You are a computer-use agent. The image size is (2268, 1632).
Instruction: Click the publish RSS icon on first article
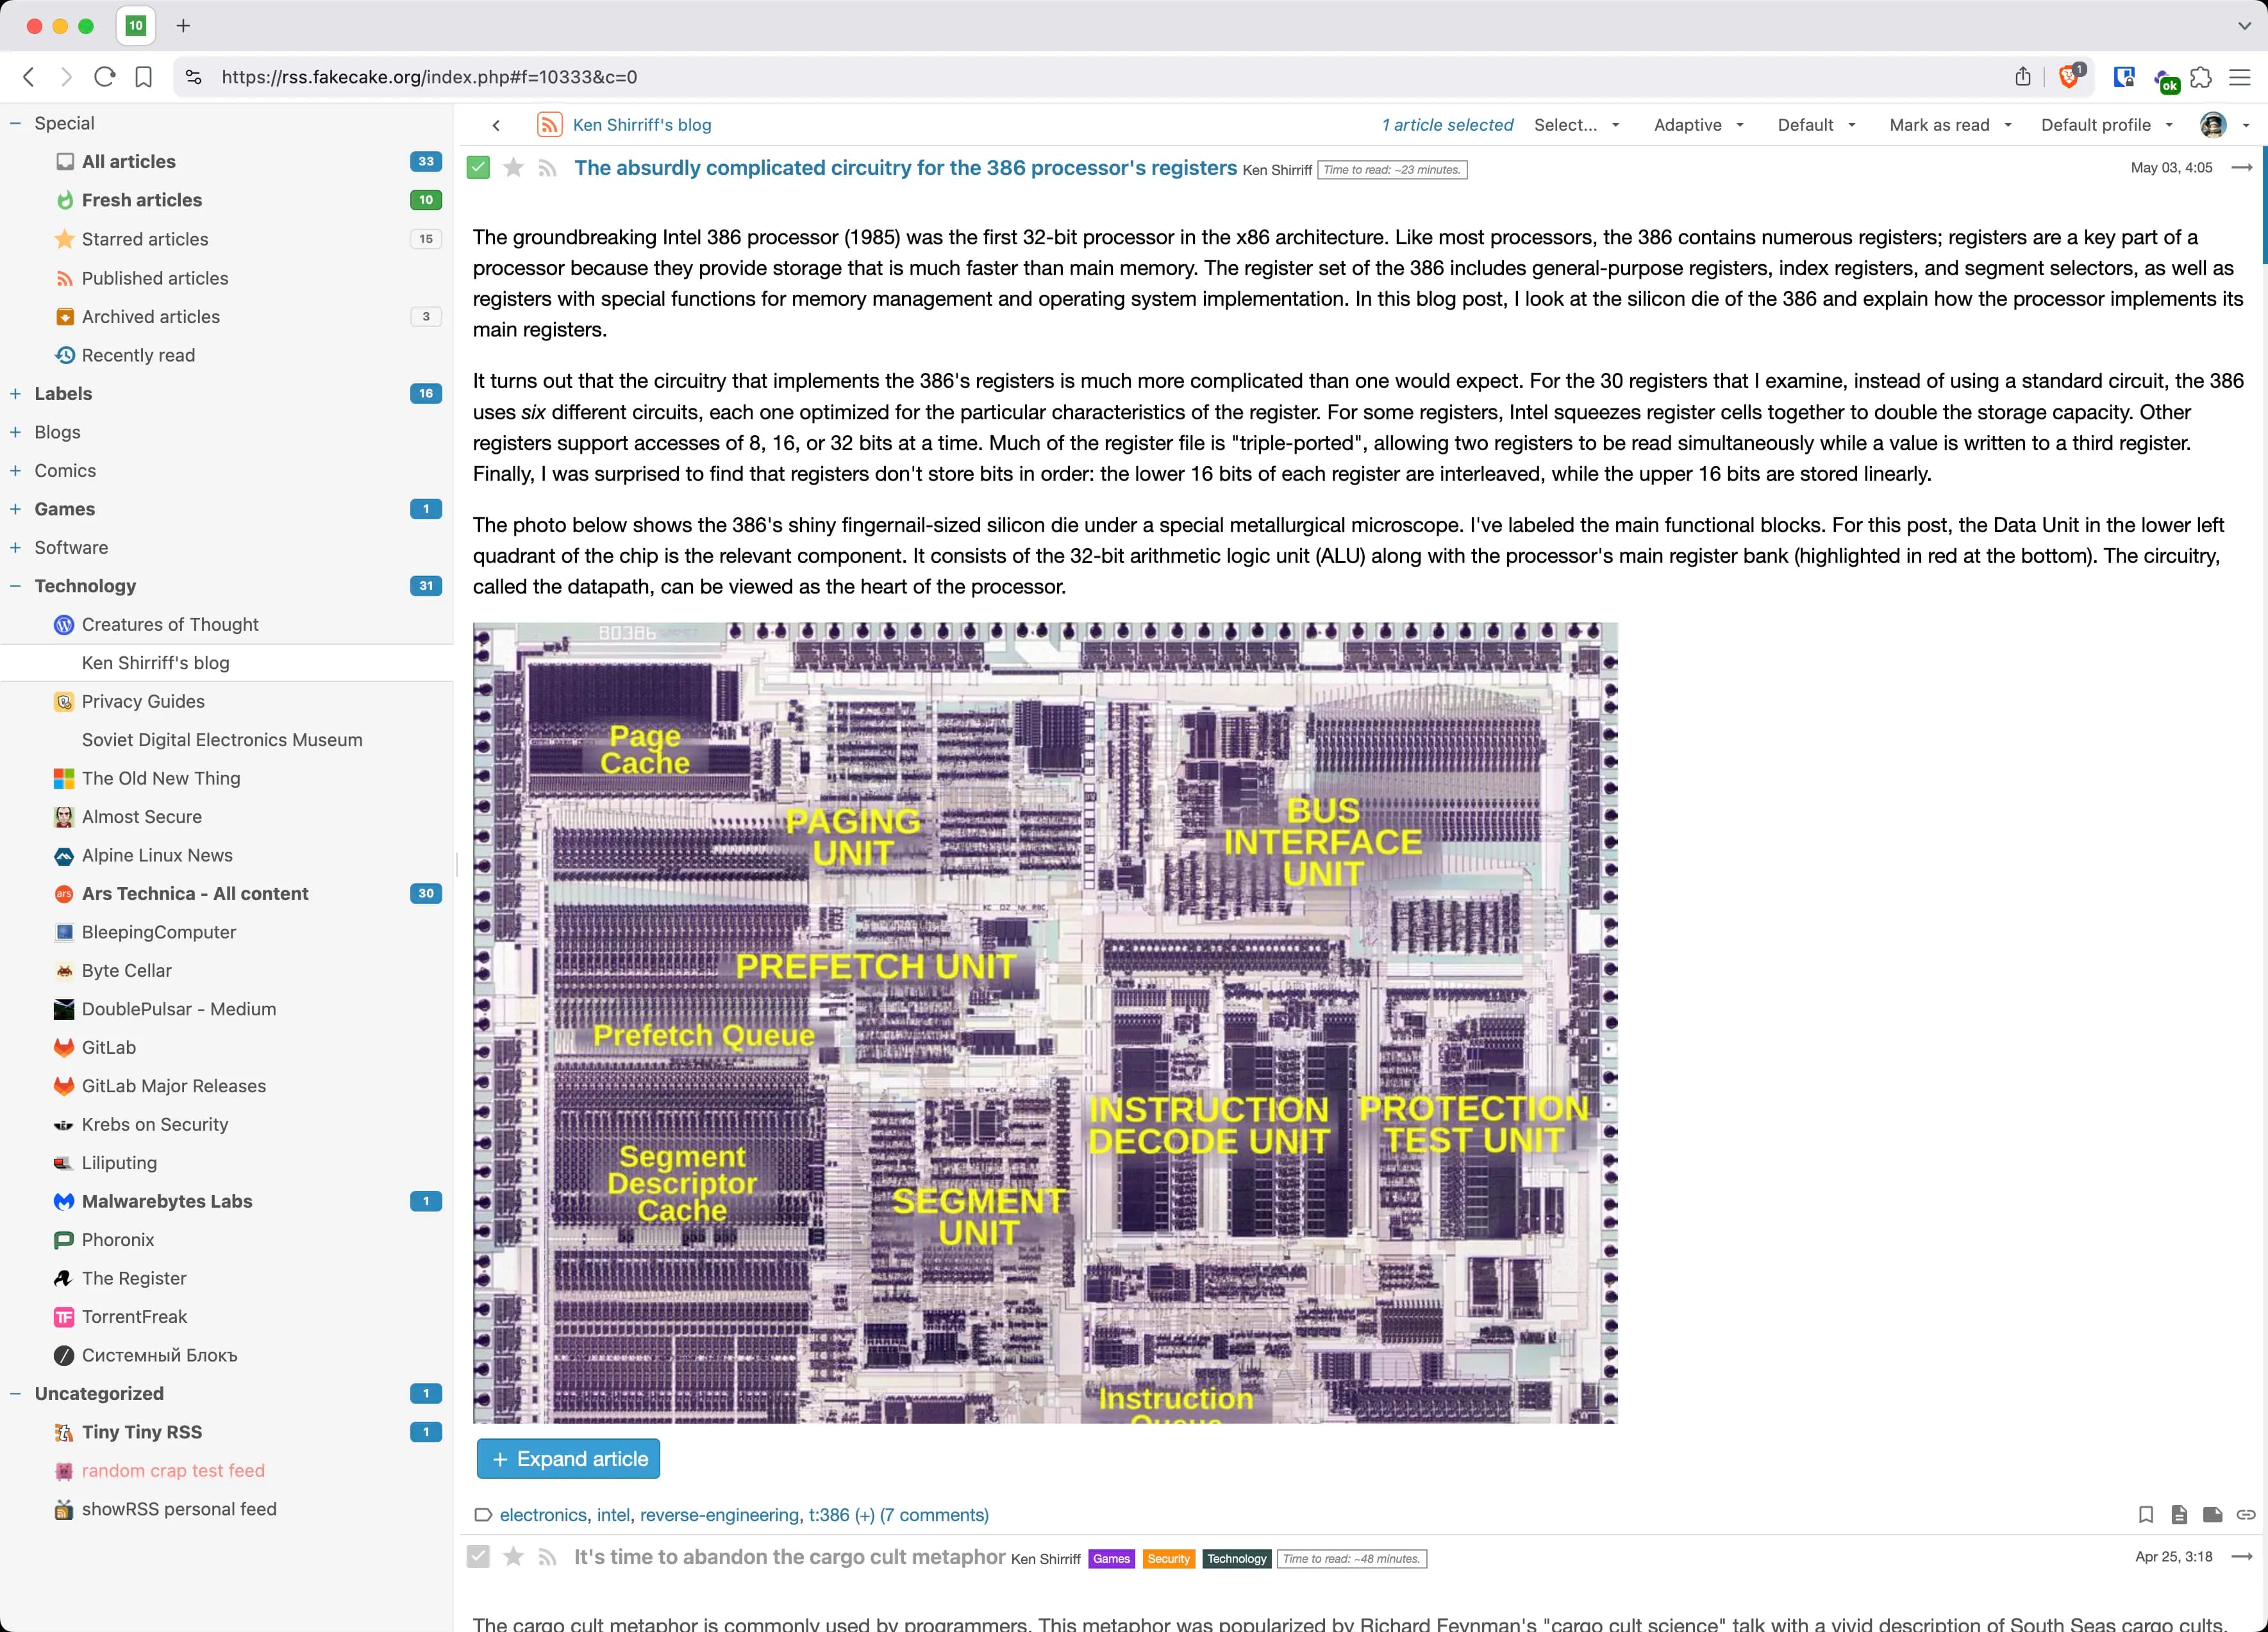(547, 168)
